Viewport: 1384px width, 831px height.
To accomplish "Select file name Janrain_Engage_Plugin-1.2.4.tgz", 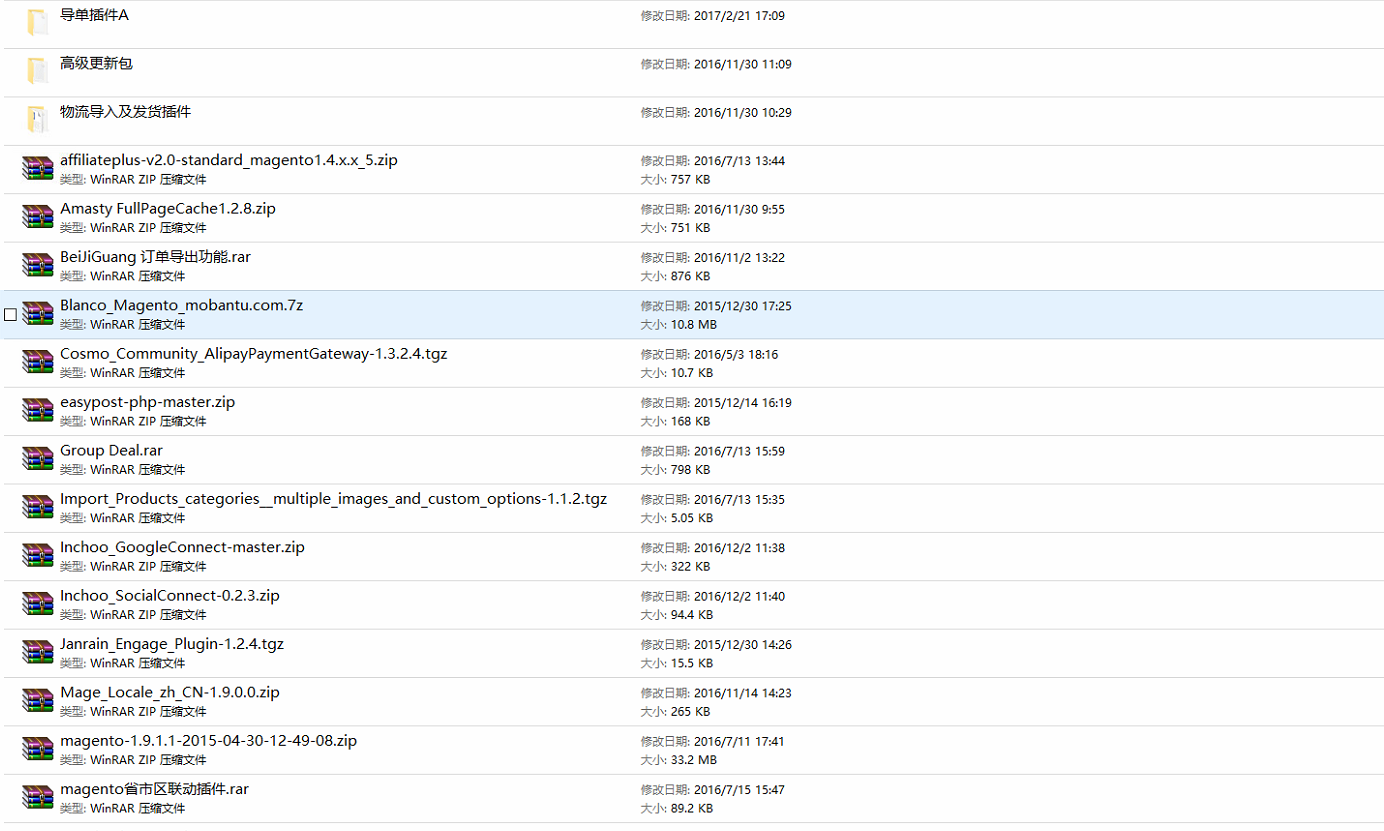I will [x=172, y=644].
